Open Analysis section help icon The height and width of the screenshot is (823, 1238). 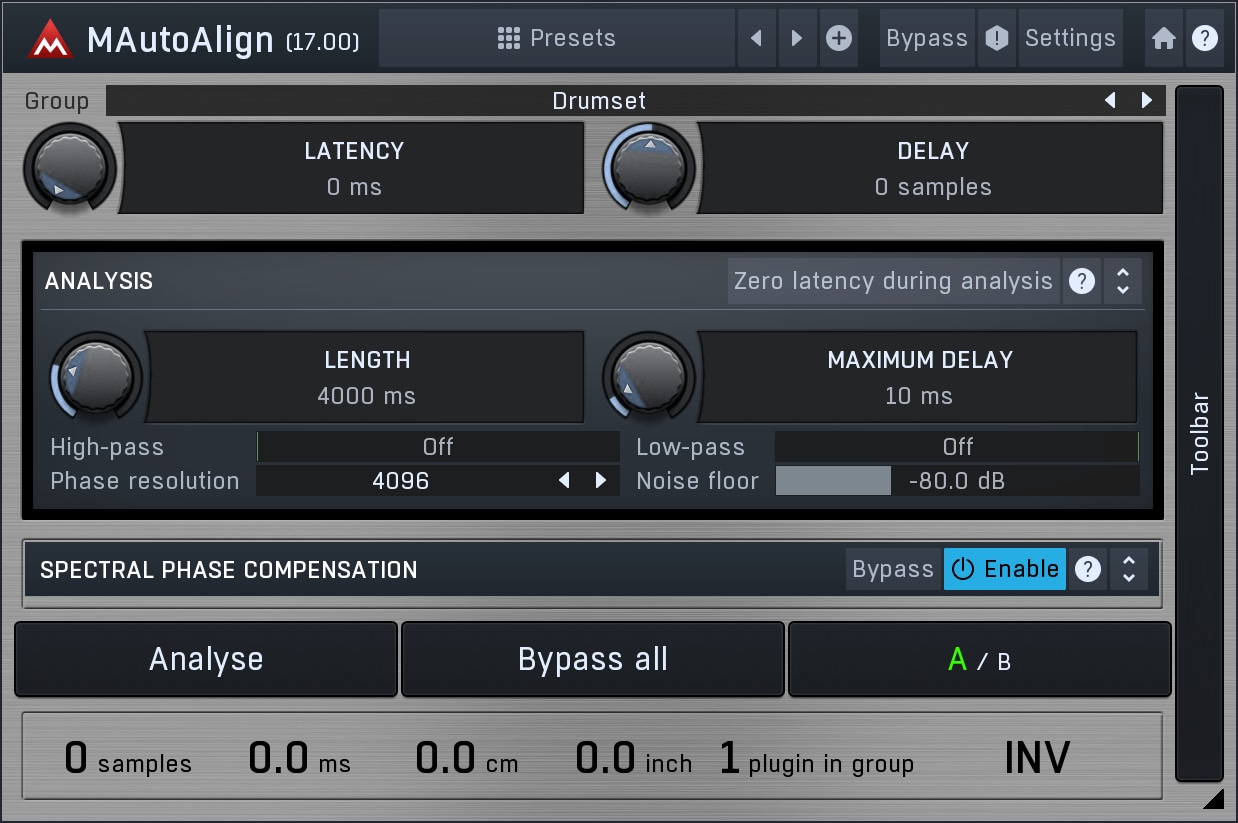[1081, 282]
